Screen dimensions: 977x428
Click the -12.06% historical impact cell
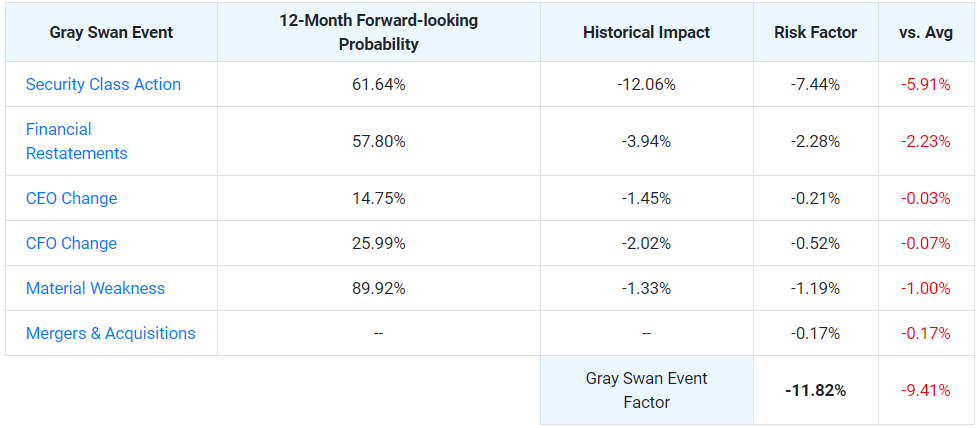point(646,84)
